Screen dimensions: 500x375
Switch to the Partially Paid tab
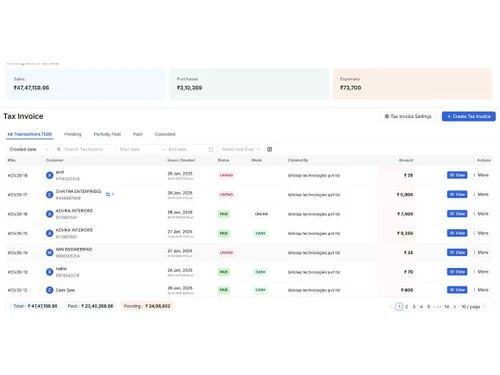point(107,134)
